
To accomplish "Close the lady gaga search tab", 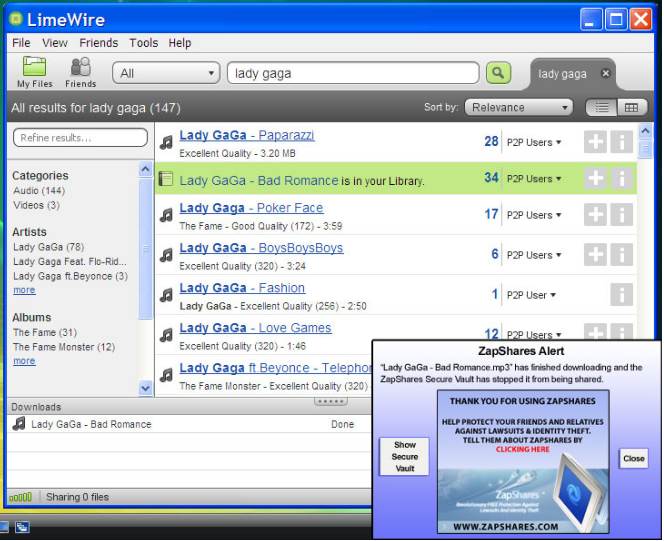I will pyautogui.click(x=605, y=73).
